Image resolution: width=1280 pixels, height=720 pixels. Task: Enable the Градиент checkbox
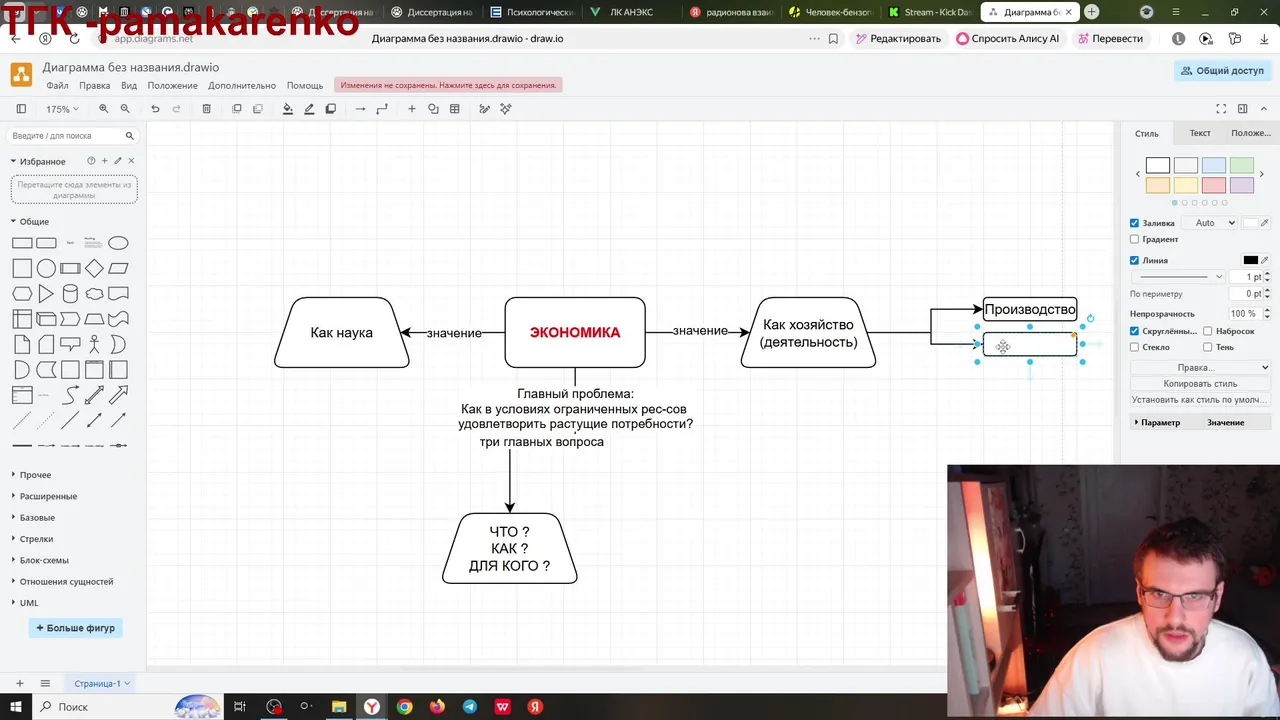point(1134,240)
